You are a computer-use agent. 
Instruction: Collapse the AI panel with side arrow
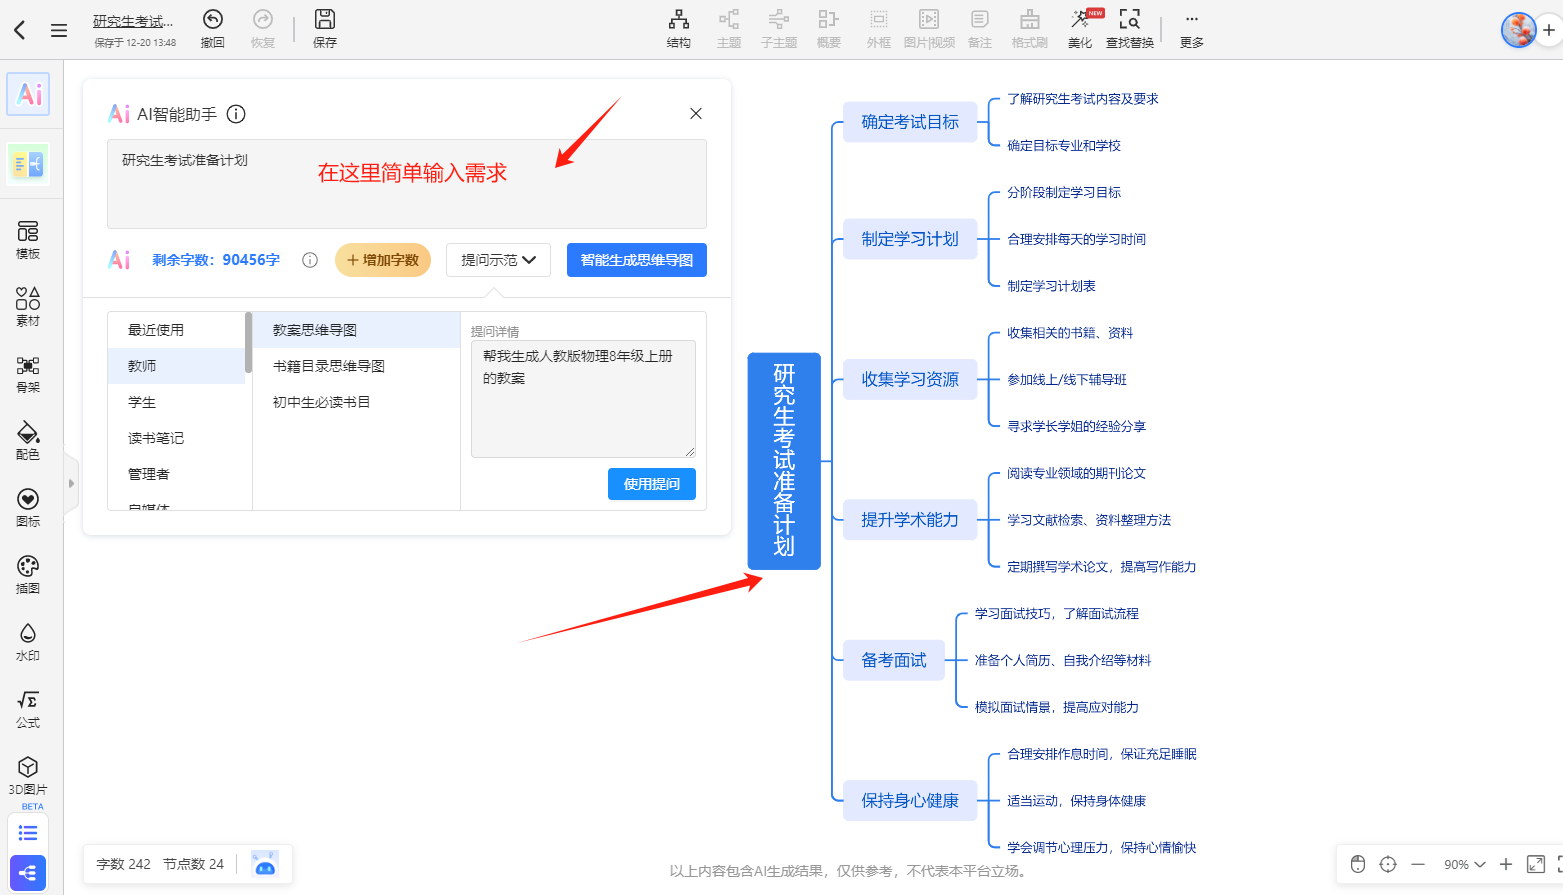71,483
